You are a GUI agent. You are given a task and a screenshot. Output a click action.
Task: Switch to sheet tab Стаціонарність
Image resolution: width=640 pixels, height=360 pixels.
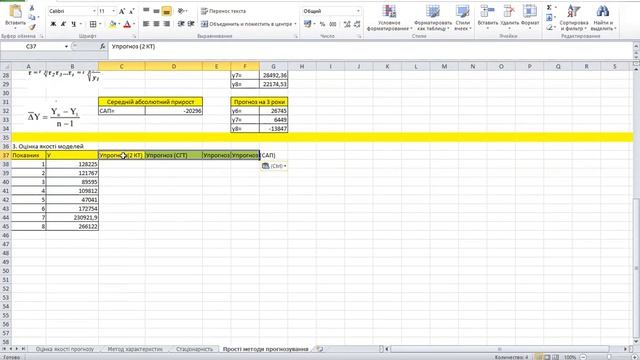pos(194,349)
